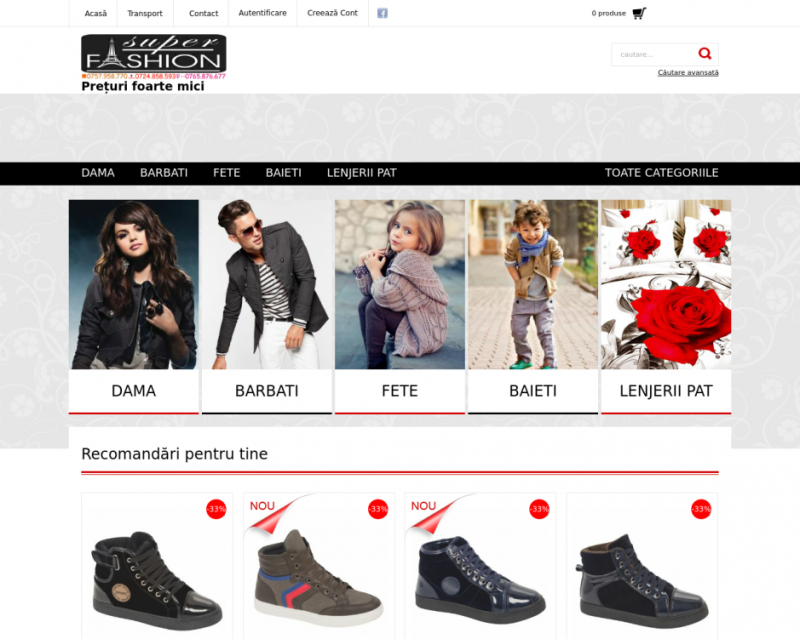Open Căutare avansată link
Viewport: 800px width, 639px height.
click(688, 72)
